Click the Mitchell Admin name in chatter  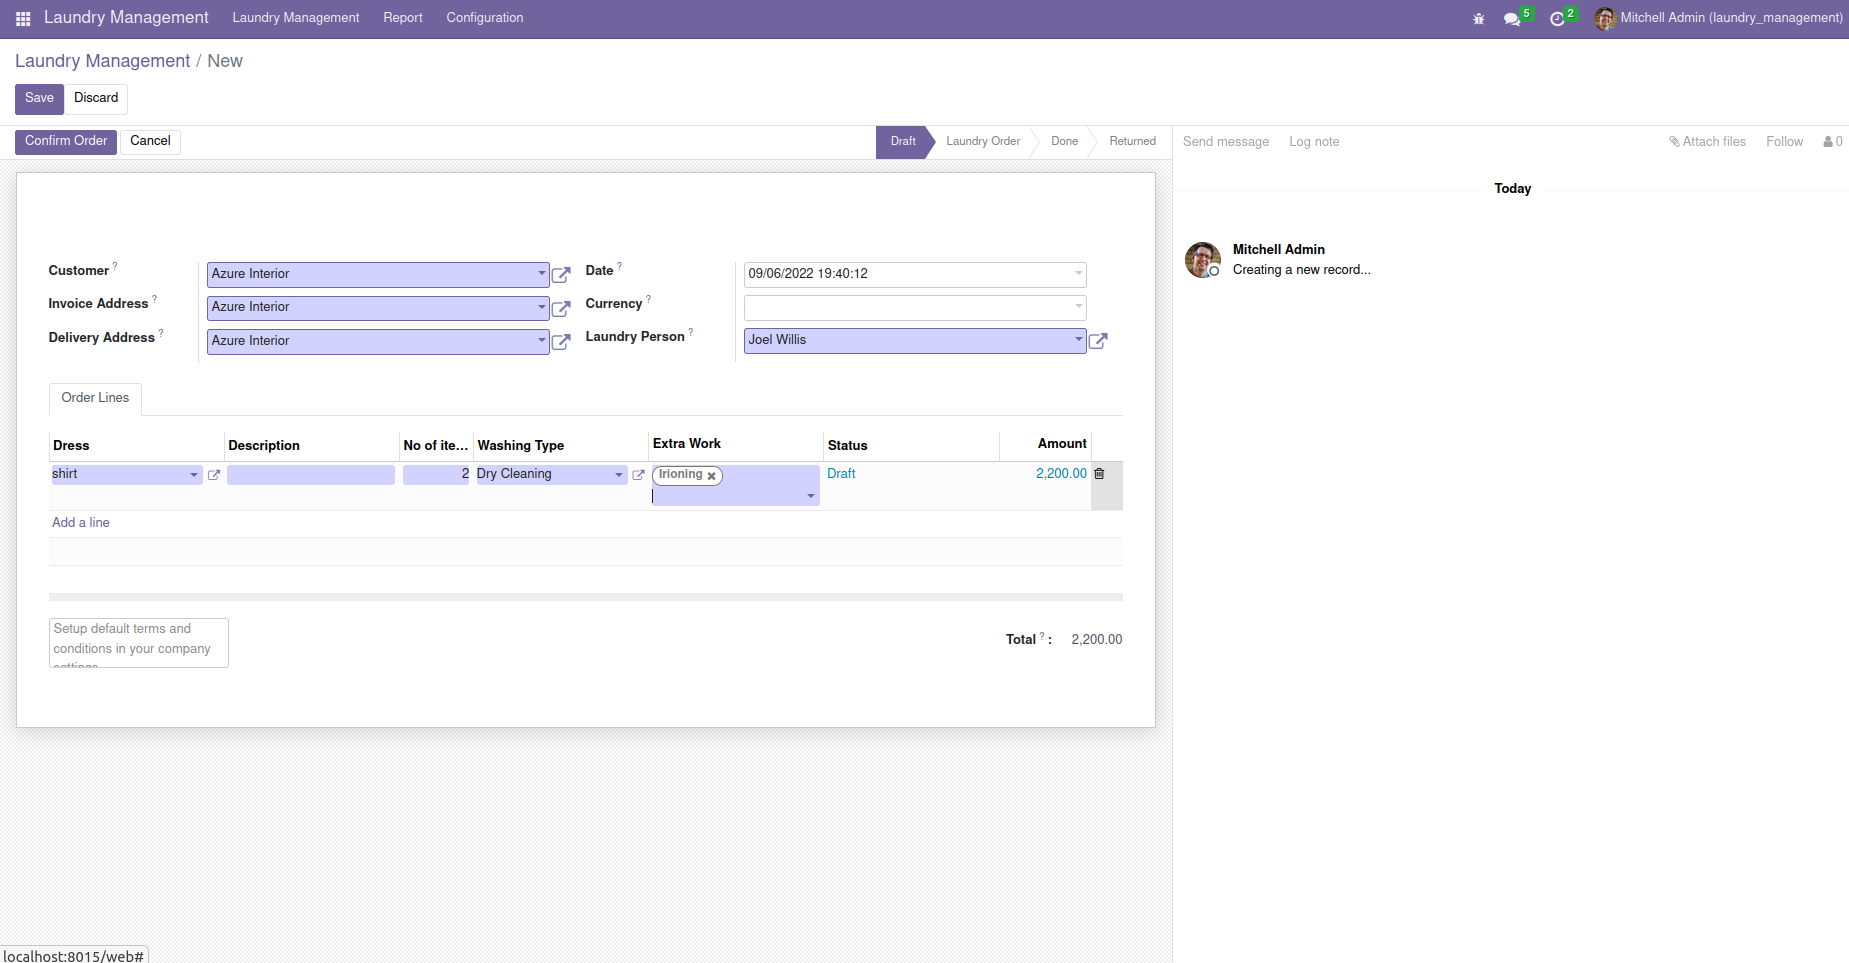pyautogui.click(x=1279, y=250)
